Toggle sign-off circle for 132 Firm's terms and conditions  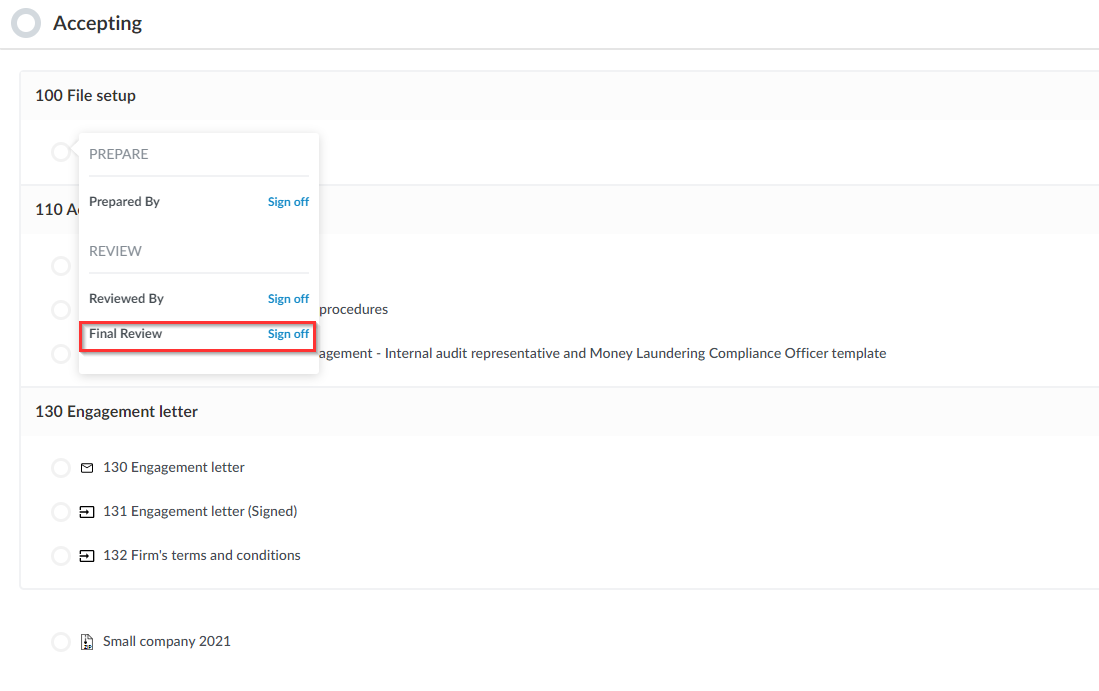(x=61, y=556)
